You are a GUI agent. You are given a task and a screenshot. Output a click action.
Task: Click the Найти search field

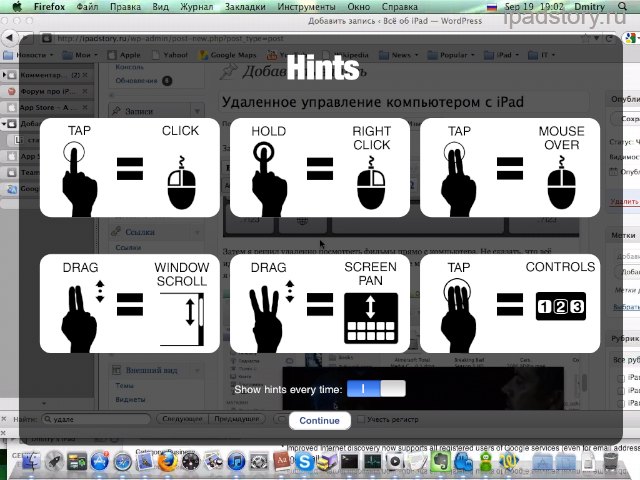coord(96,419)
